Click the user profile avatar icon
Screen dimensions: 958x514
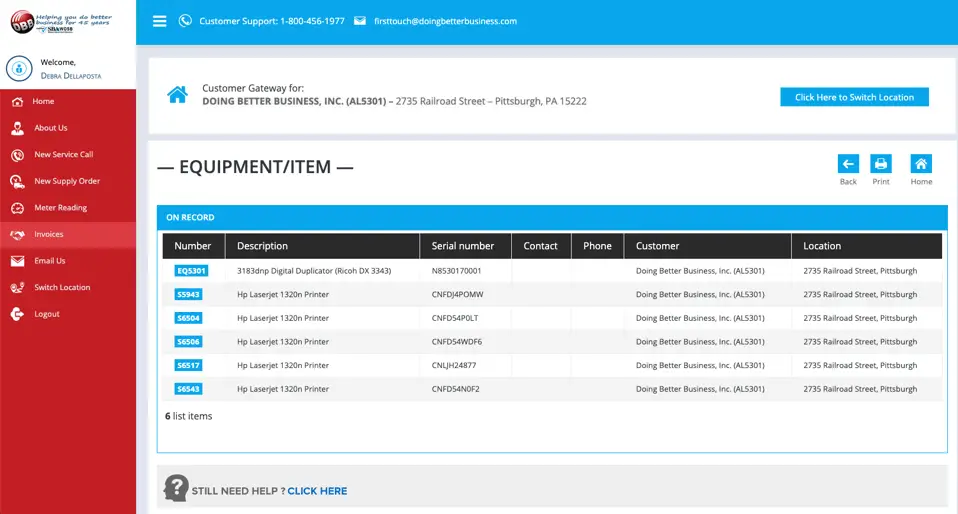(20, 68)
